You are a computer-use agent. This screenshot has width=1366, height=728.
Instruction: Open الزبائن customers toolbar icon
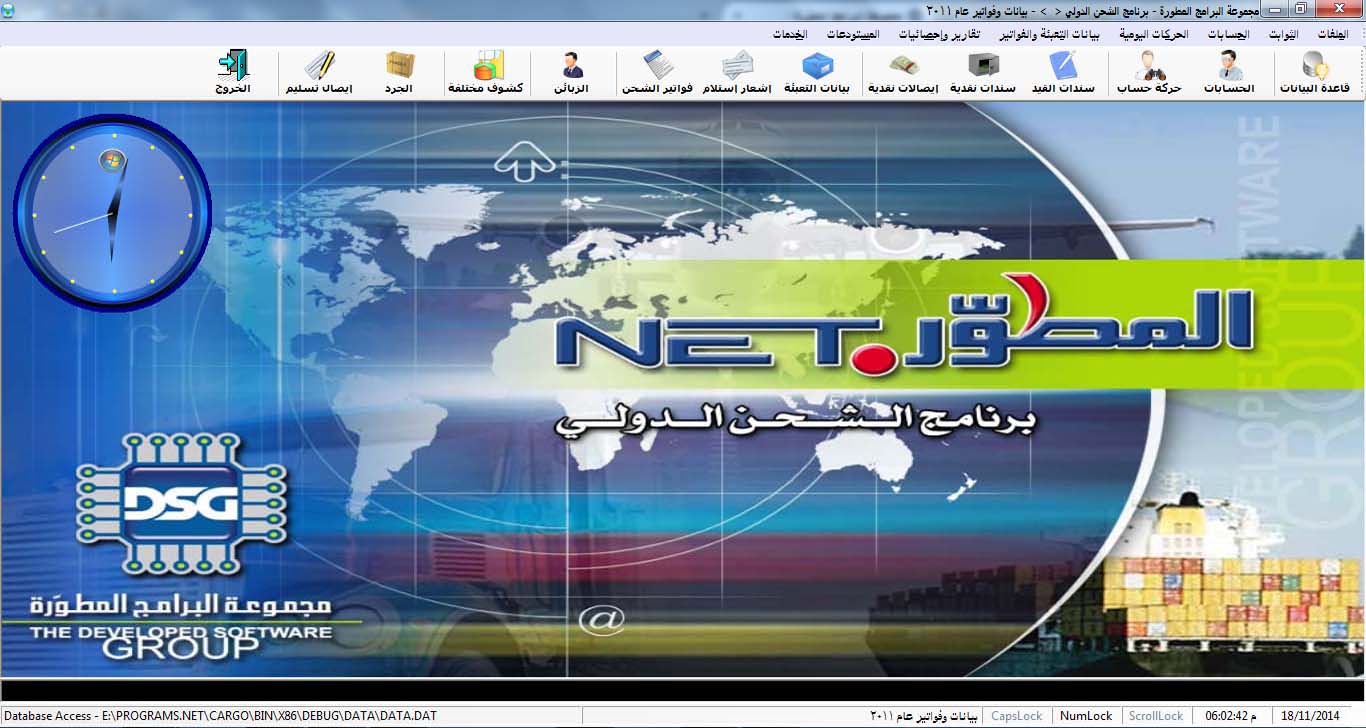[572, 73]
